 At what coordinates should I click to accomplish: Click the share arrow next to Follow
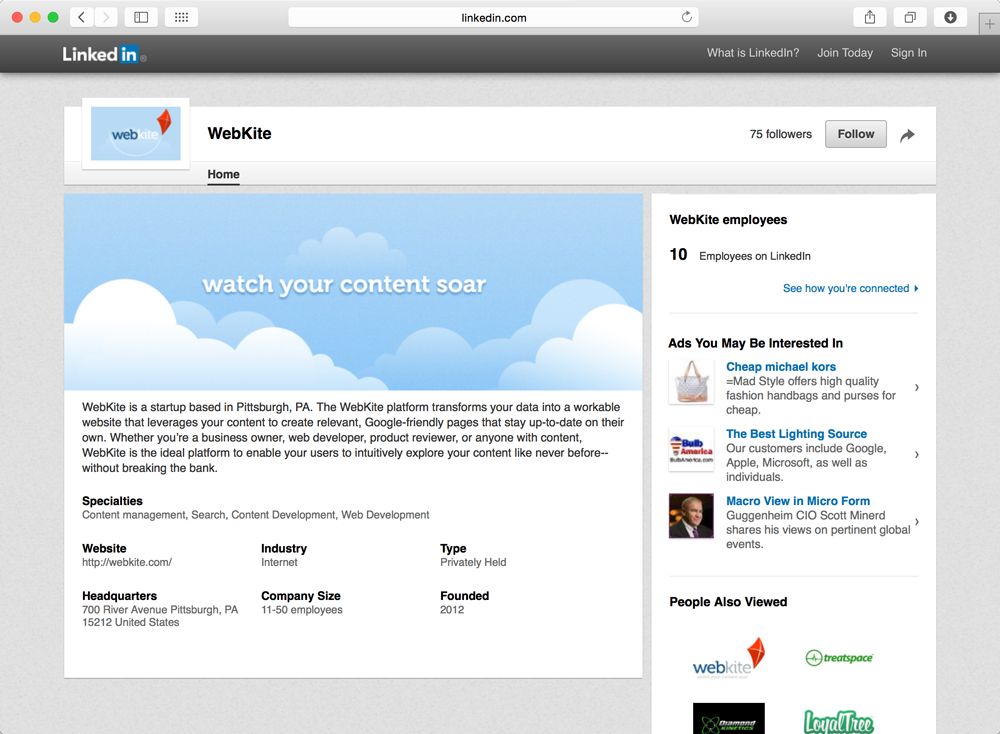pyautogui.click(x=907, y=135)
